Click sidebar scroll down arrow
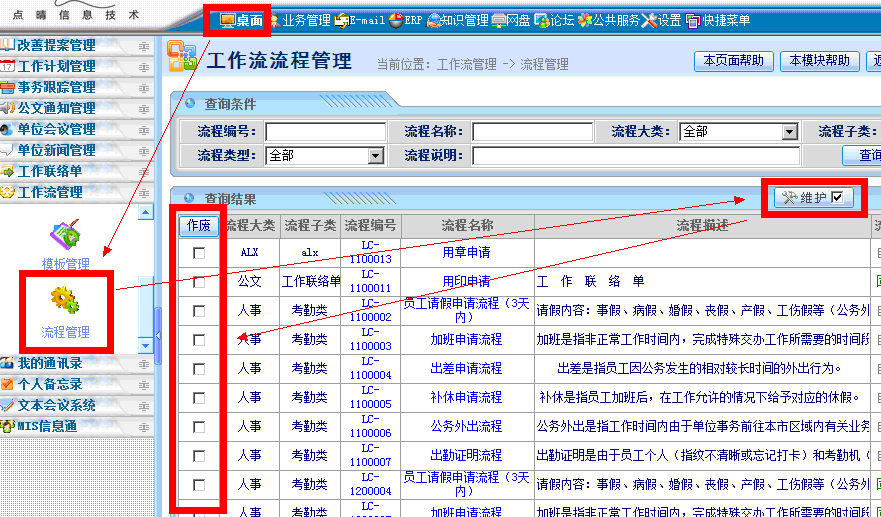Screen dimensions: 881x517 point(145,345)
